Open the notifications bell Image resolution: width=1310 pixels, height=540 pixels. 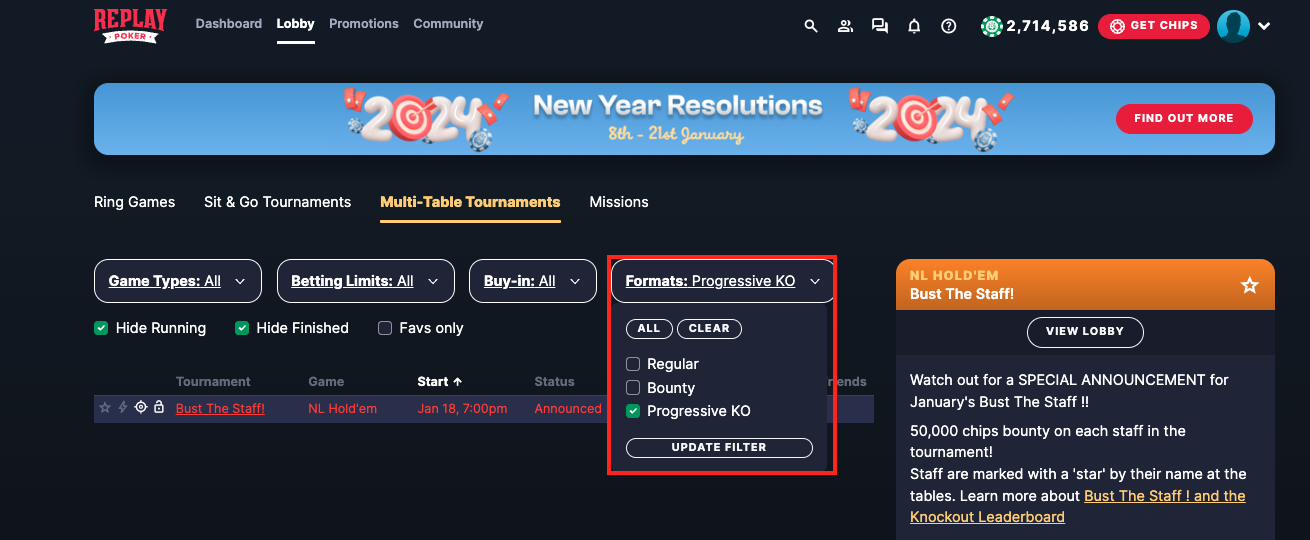coord(914,26)
